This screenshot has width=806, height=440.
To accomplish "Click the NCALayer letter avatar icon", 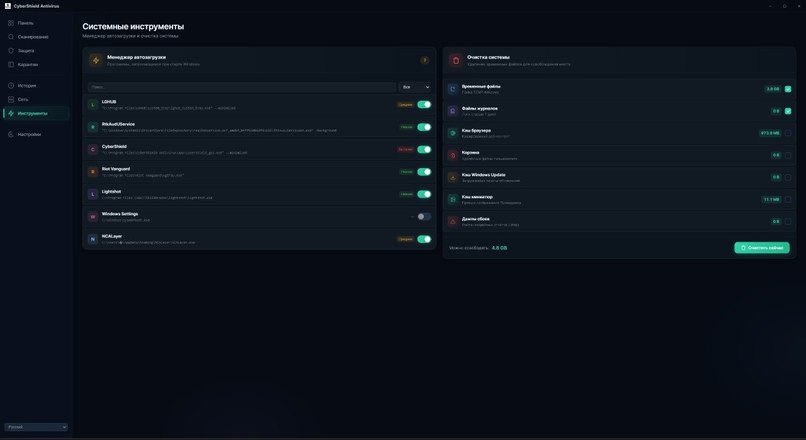I will [93, 239].
